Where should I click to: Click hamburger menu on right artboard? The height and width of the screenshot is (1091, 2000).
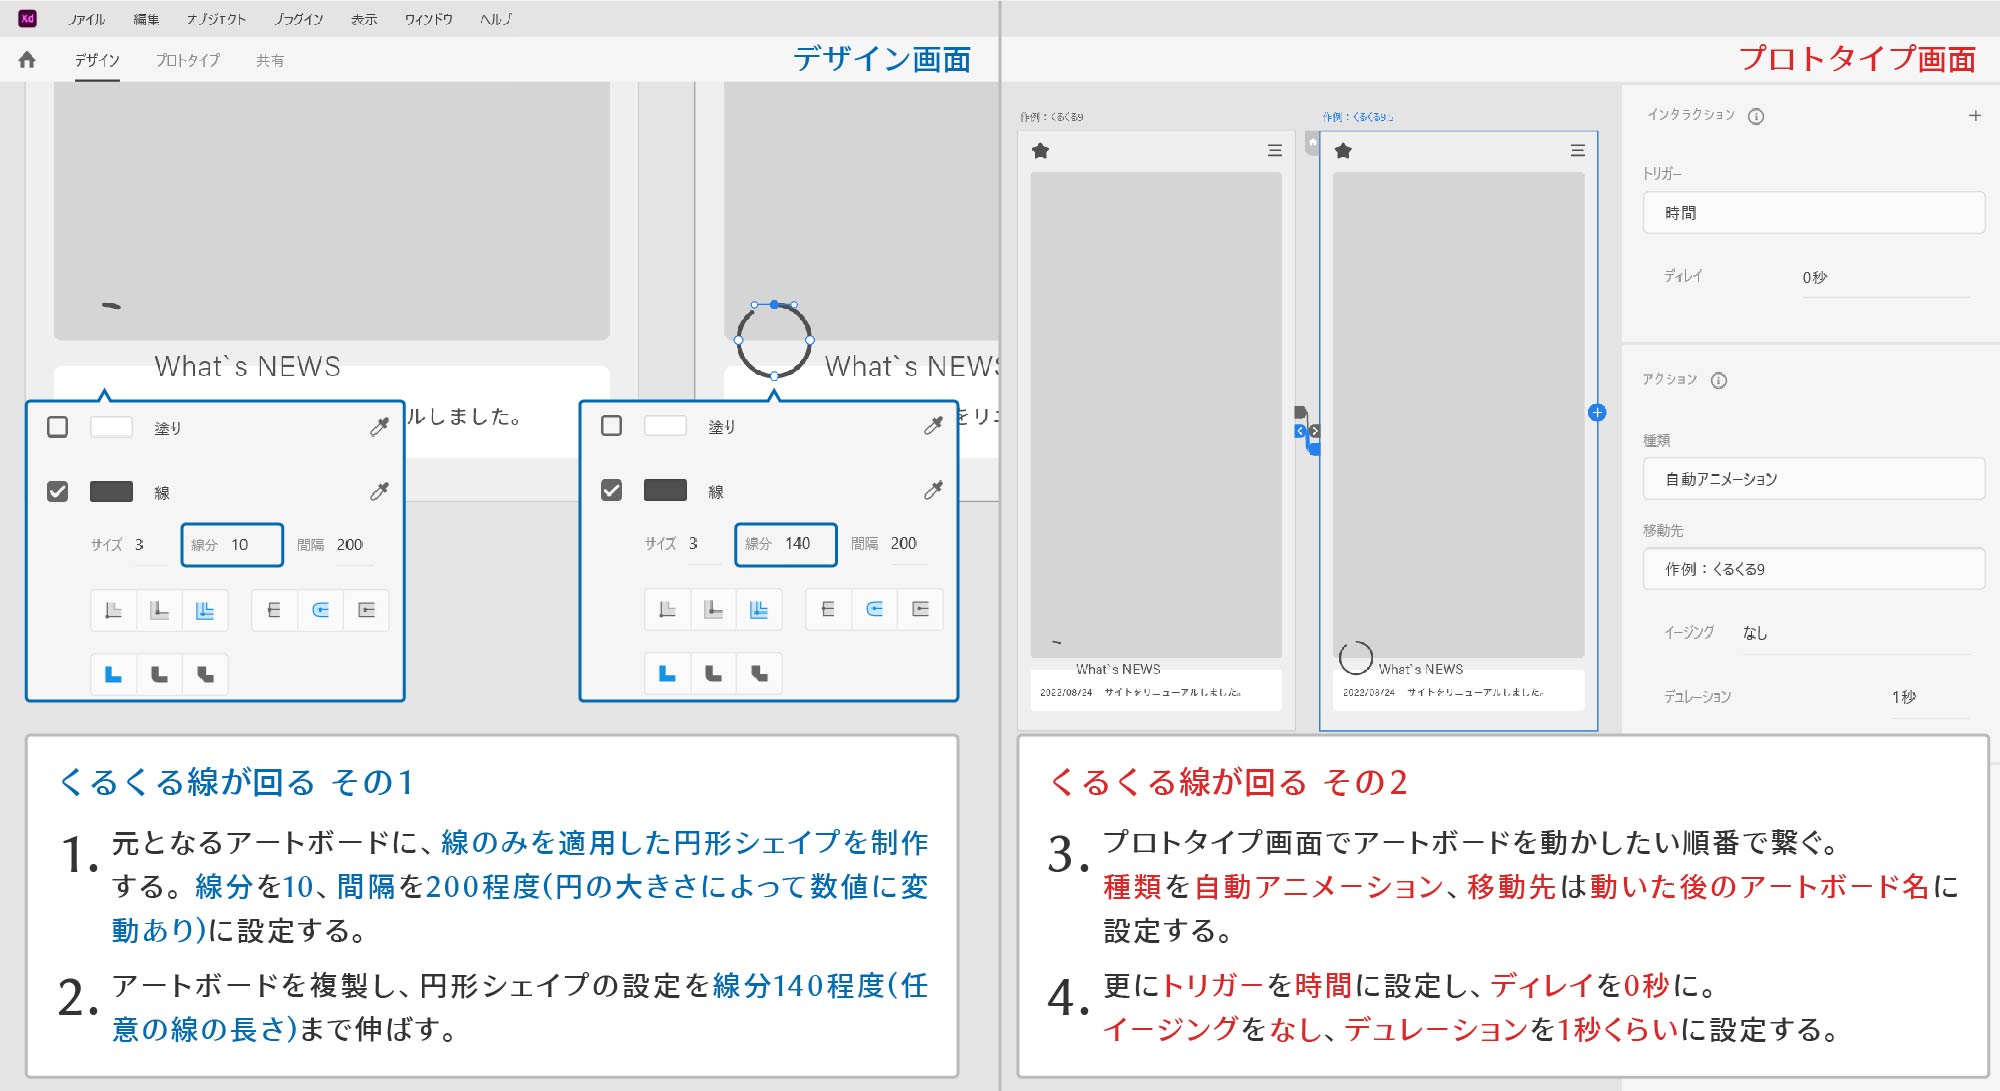(1577, 151)
